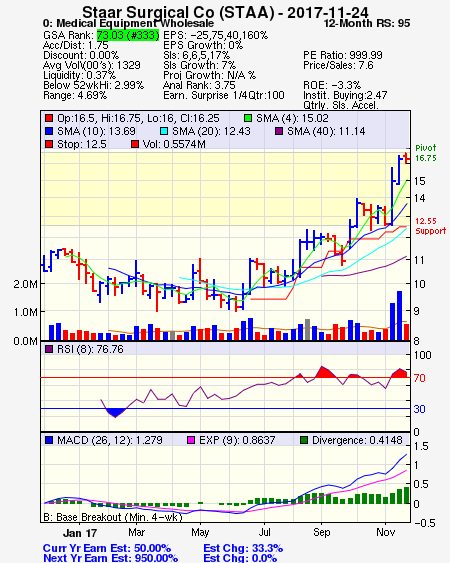Click the magenta EXP (9) legend swatch

click(191, 440)
